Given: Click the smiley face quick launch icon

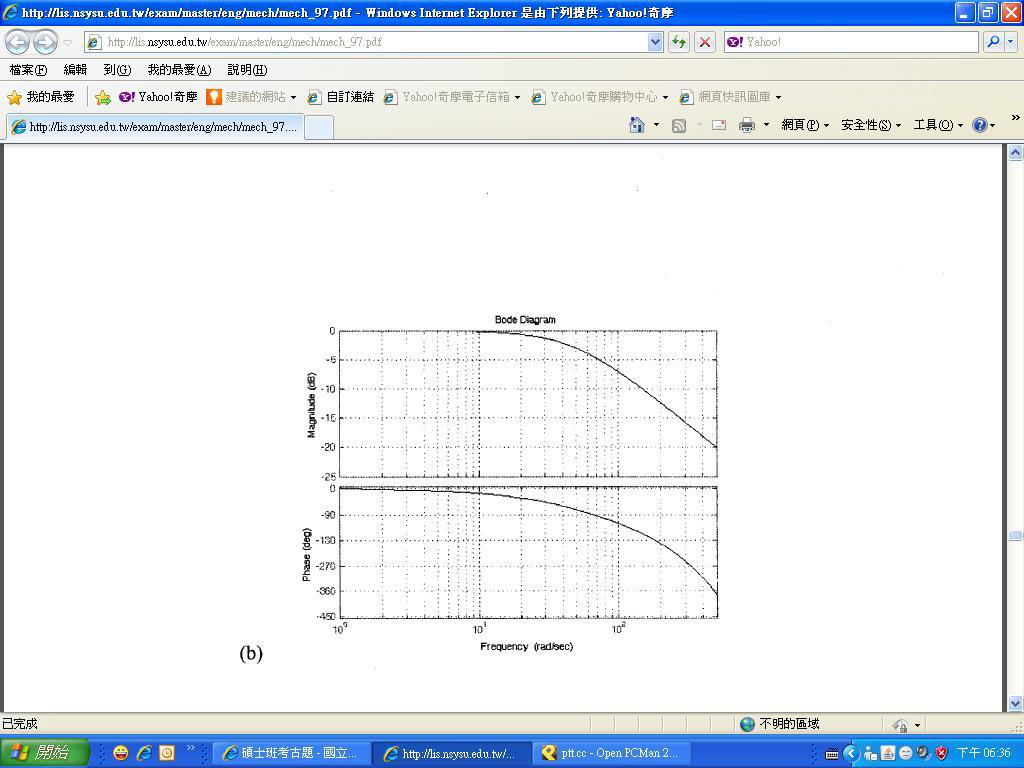Looking at the screenshot, I should (121, 753).
